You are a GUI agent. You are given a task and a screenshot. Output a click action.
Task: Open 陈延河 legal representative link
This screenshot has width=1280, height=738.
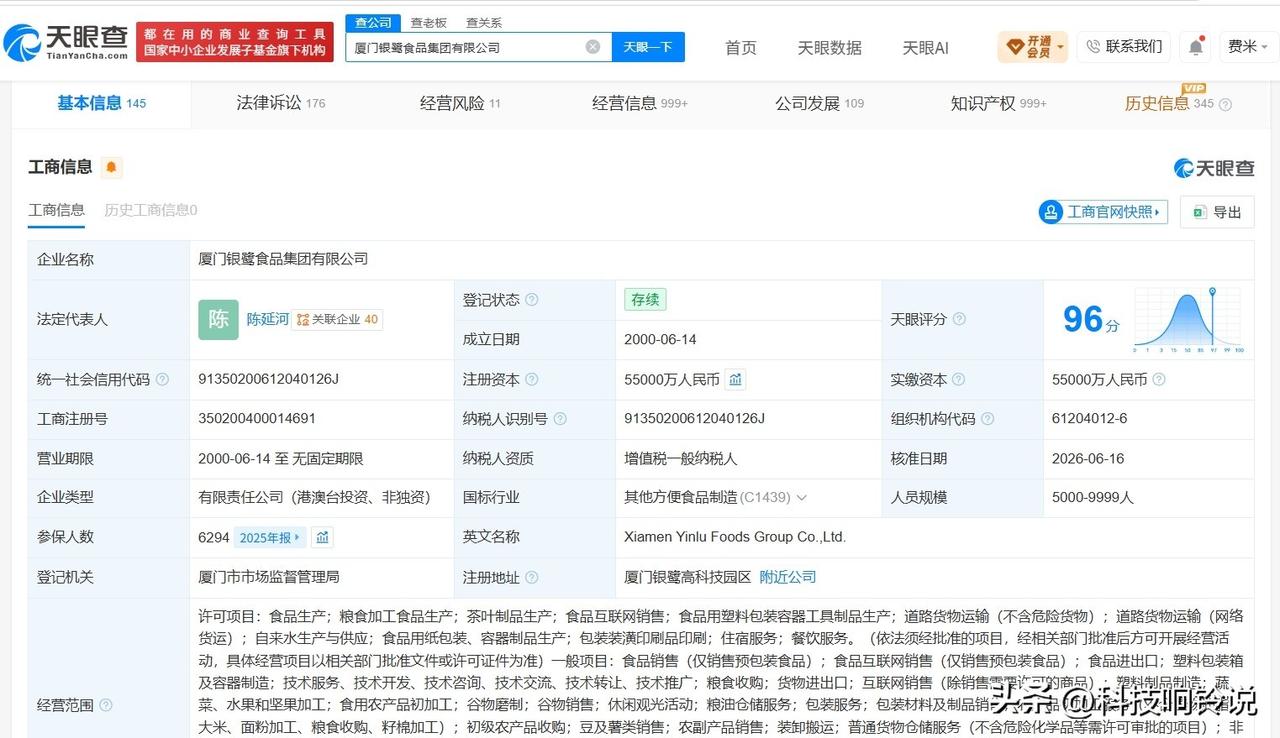tap(268, 319)
